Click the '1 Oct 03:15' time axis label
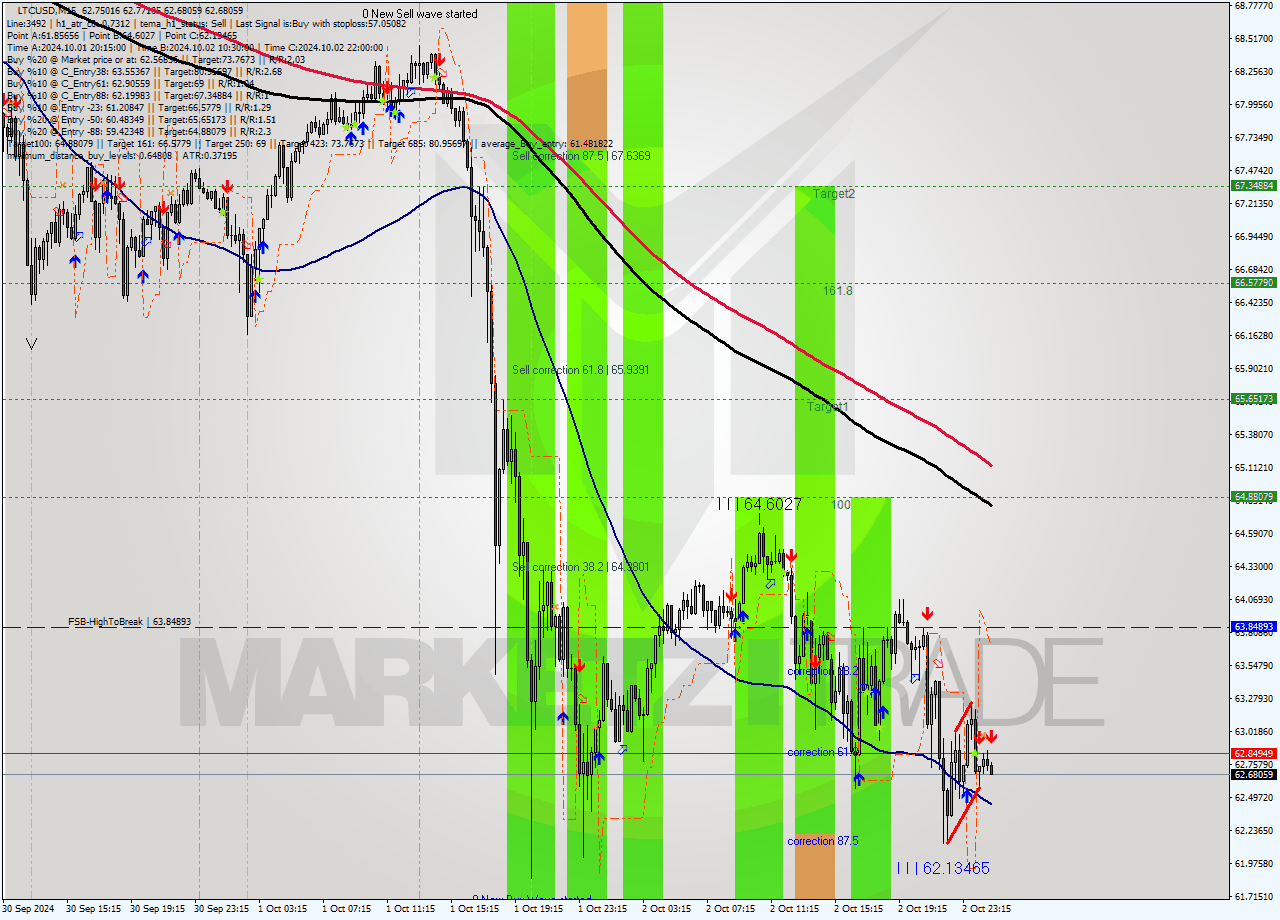 [x=283, y=909]
